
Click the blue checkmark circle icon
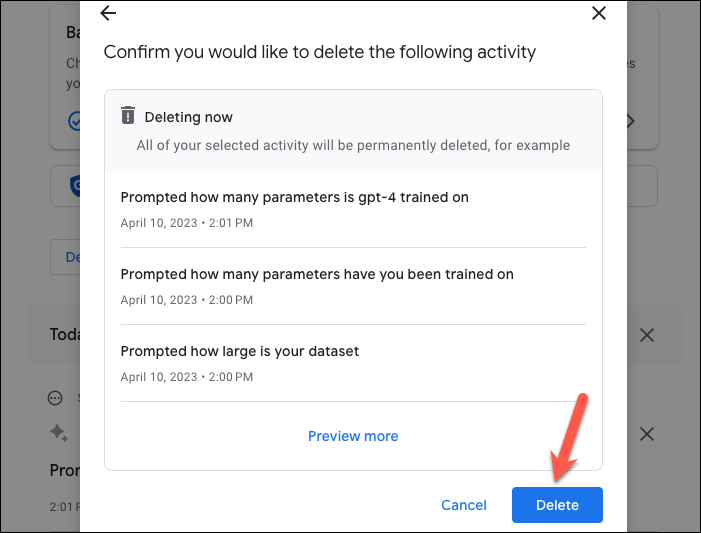pos(74,121)
